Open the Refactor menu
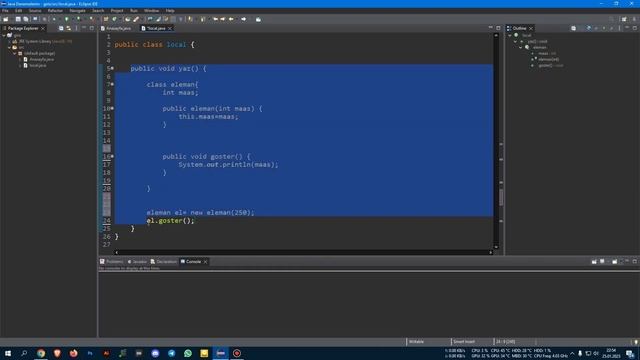 coord(55,11)
